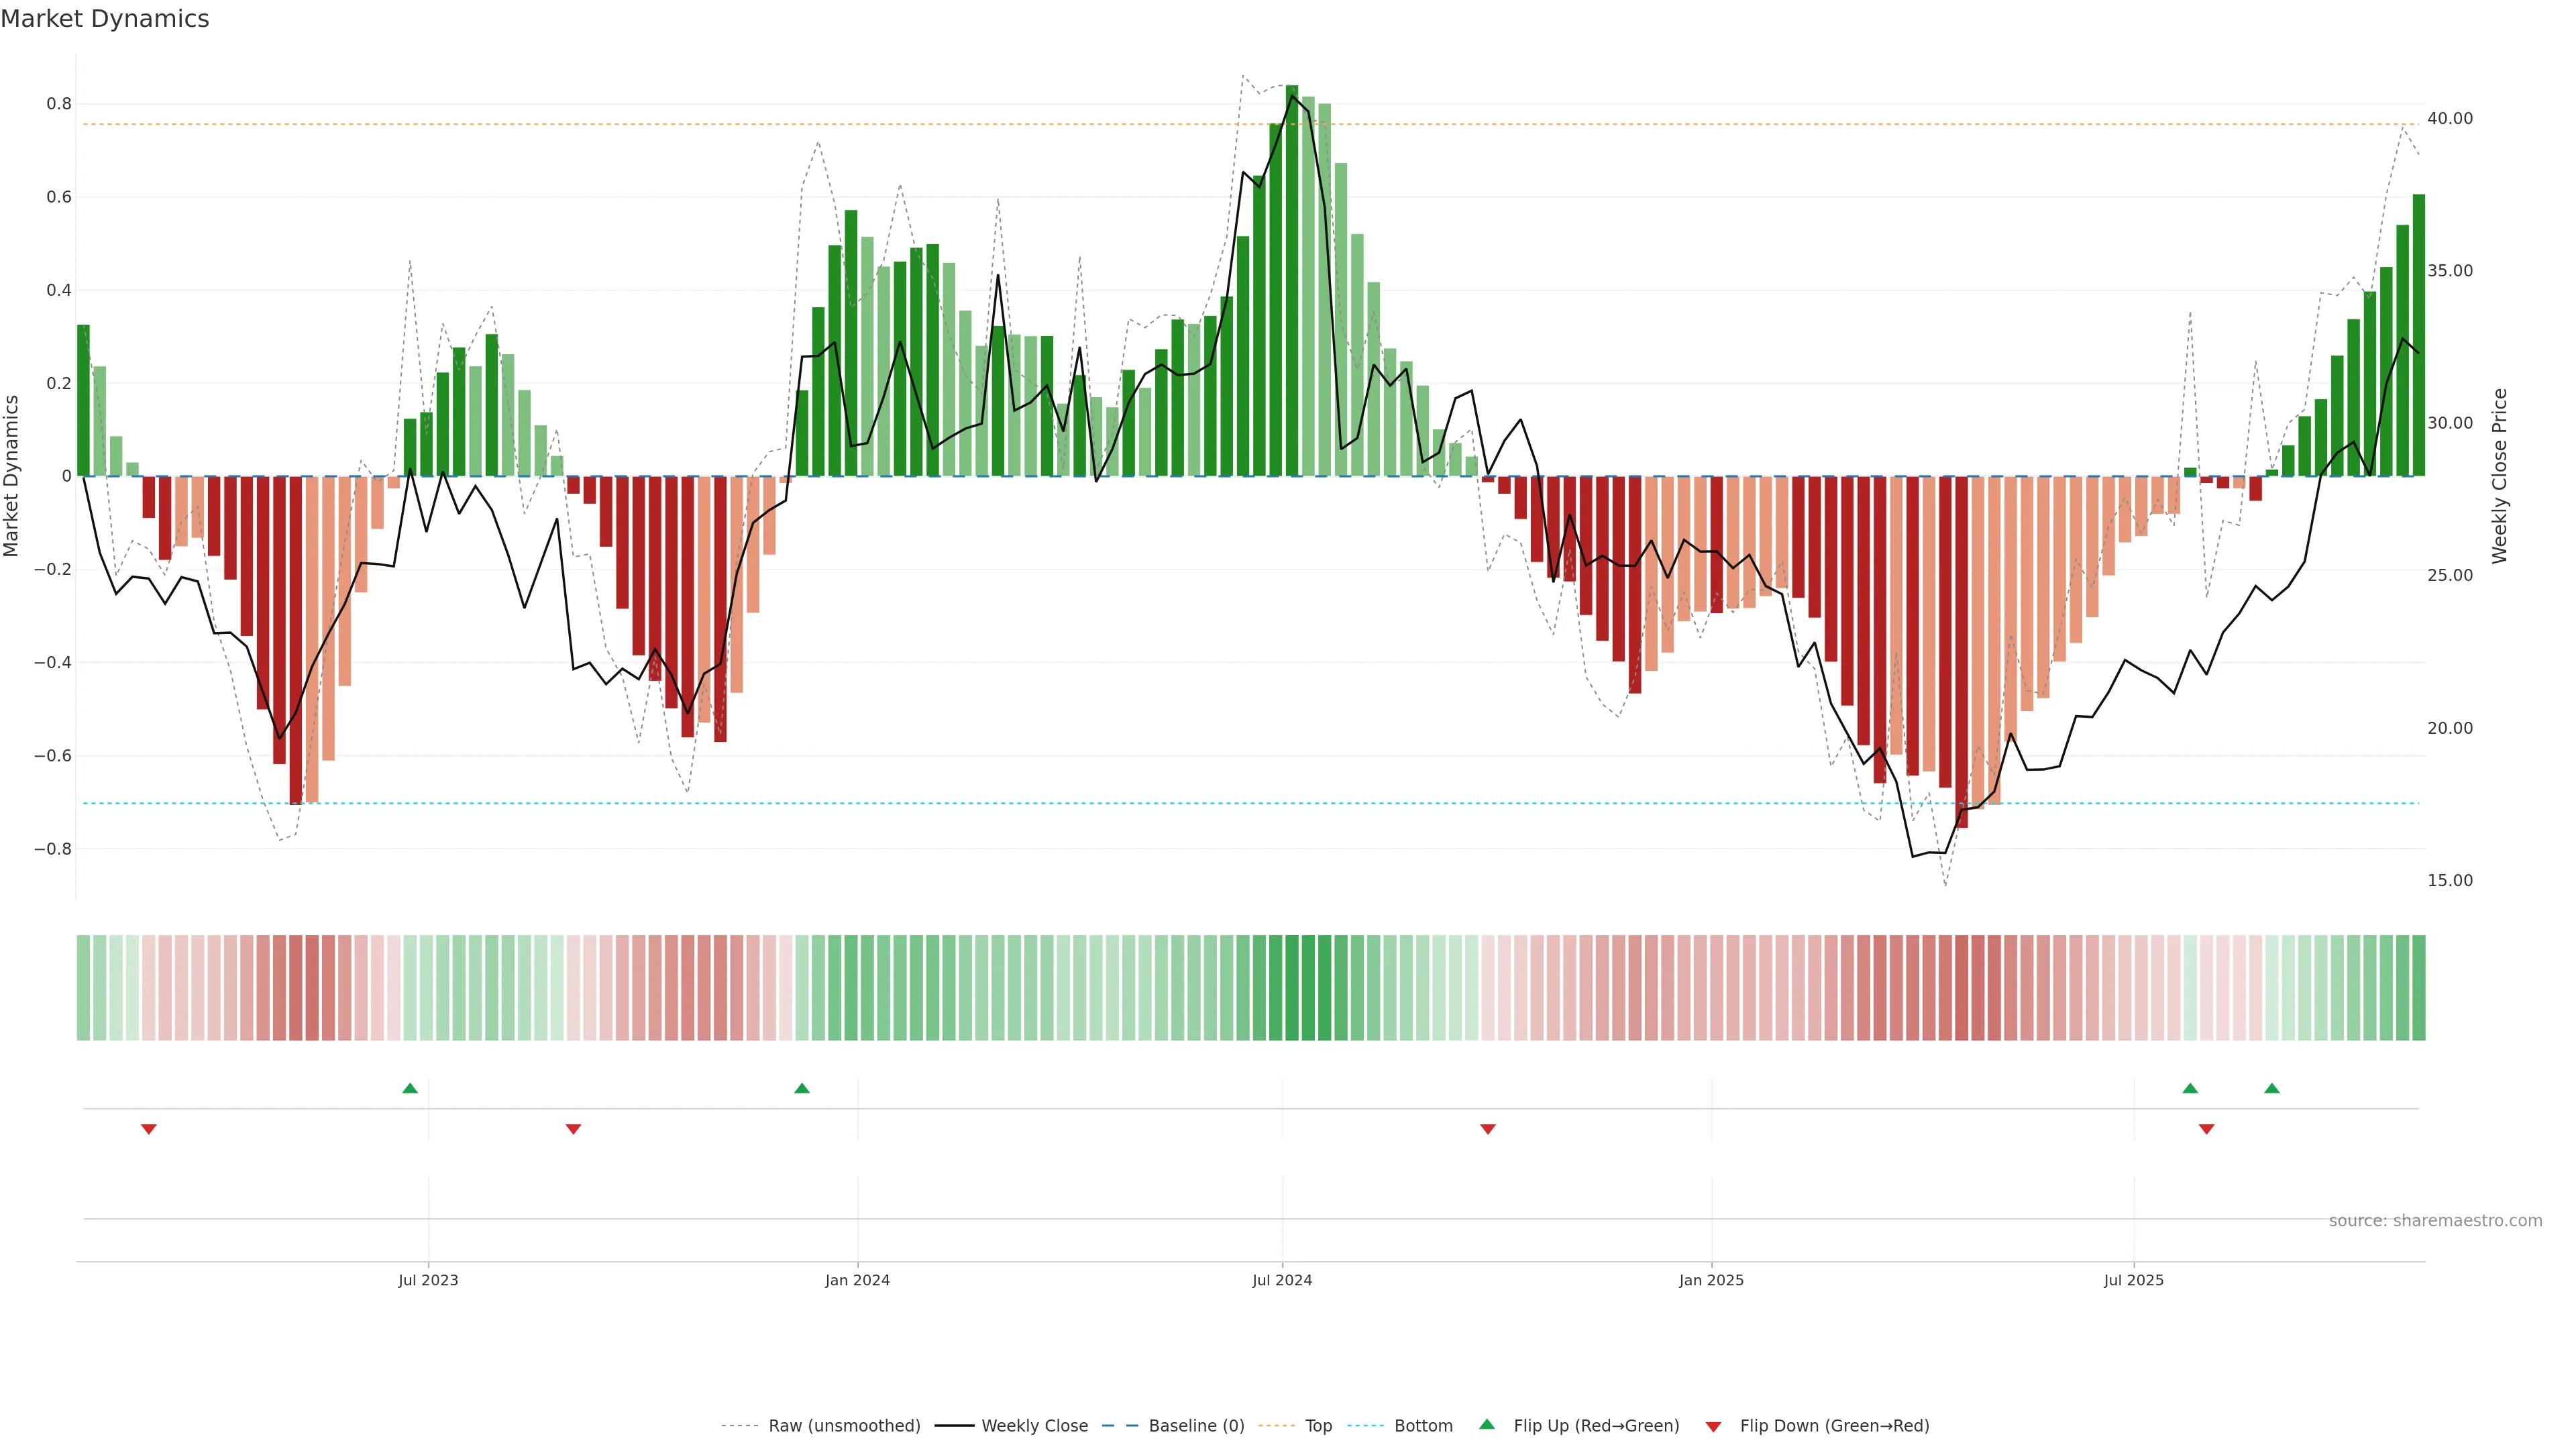The height and width of the screenshot is (1449, 2576).
Task: Click the first green flip-up triangle near Jul 2023
Action: coord(410,1088)
